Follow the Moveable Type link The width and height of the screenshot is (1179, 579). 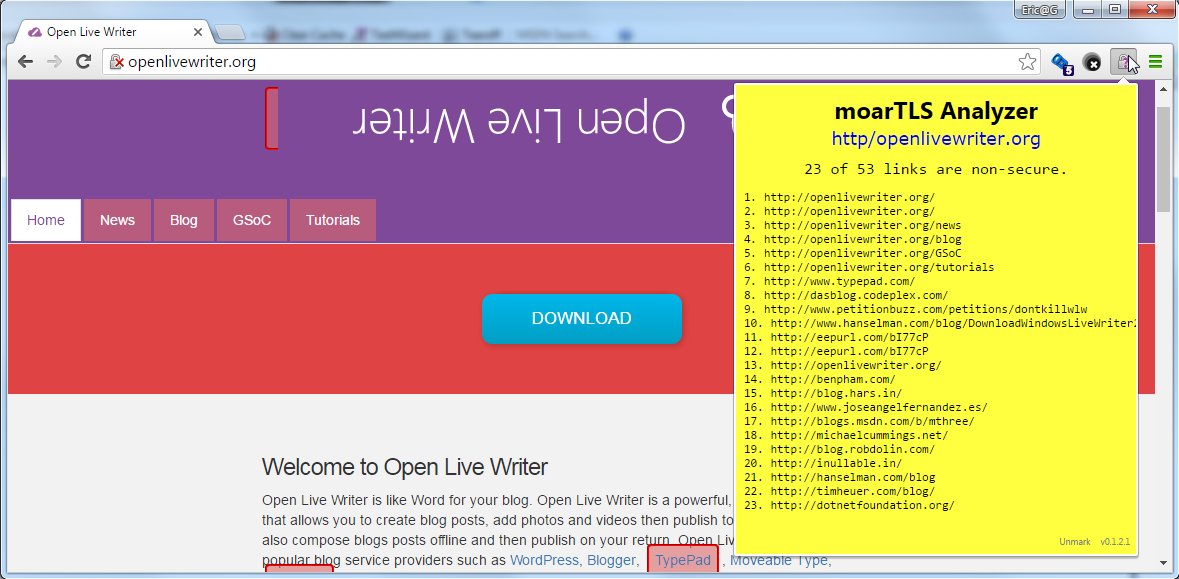click(x=780, y=560)
